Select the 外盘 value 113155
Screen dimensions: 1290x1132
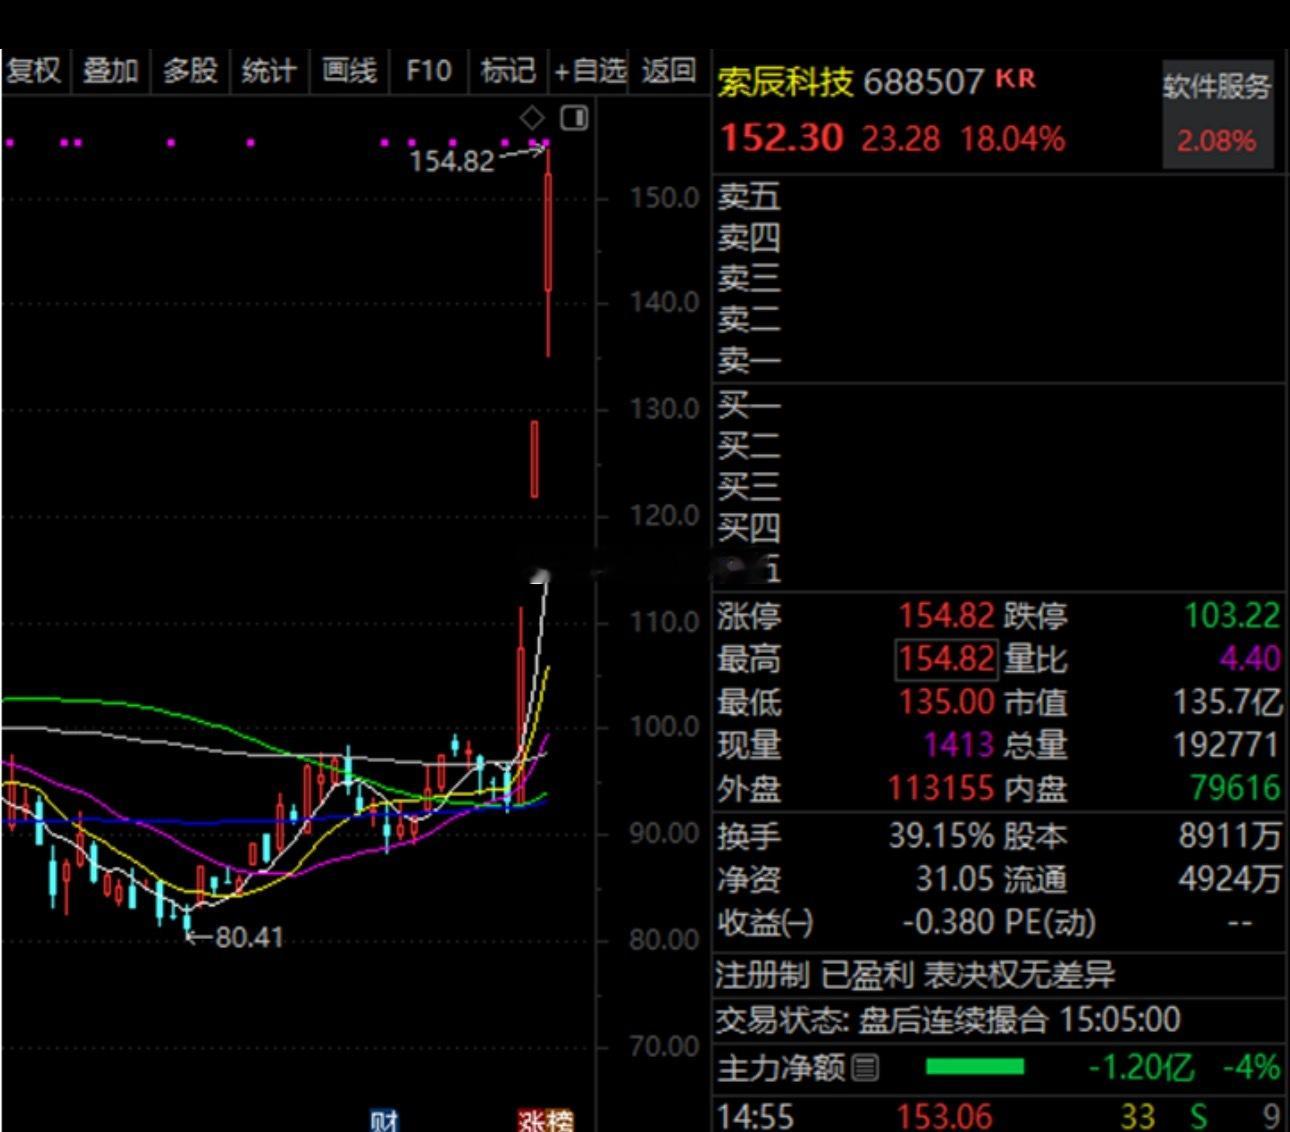941,789
